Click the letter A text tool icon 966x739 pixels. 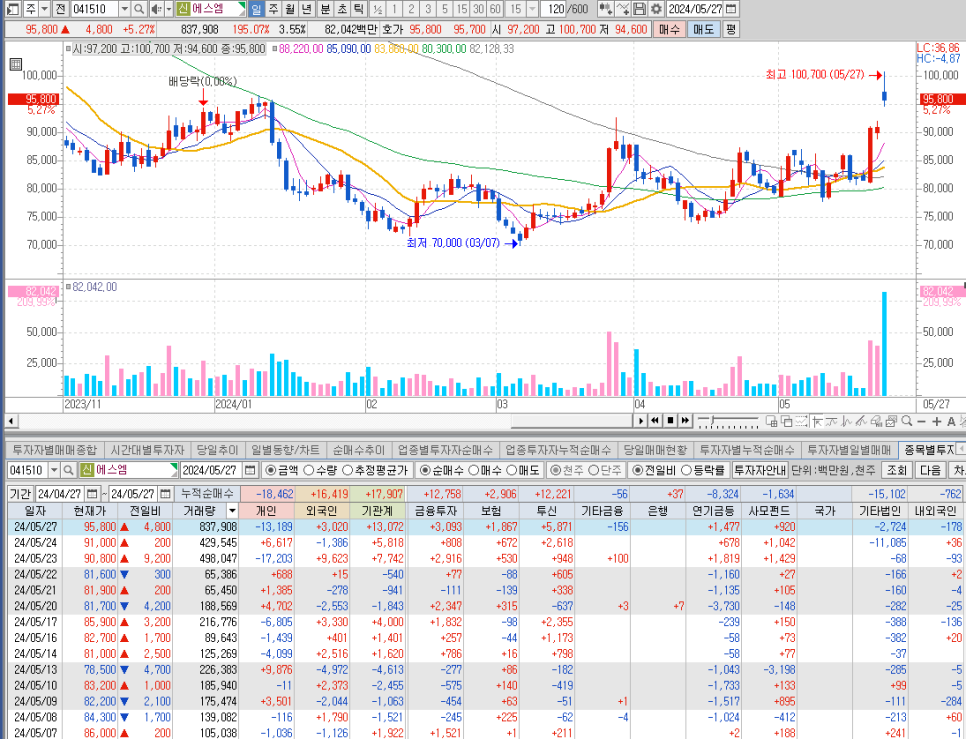[x=951, y=421]
